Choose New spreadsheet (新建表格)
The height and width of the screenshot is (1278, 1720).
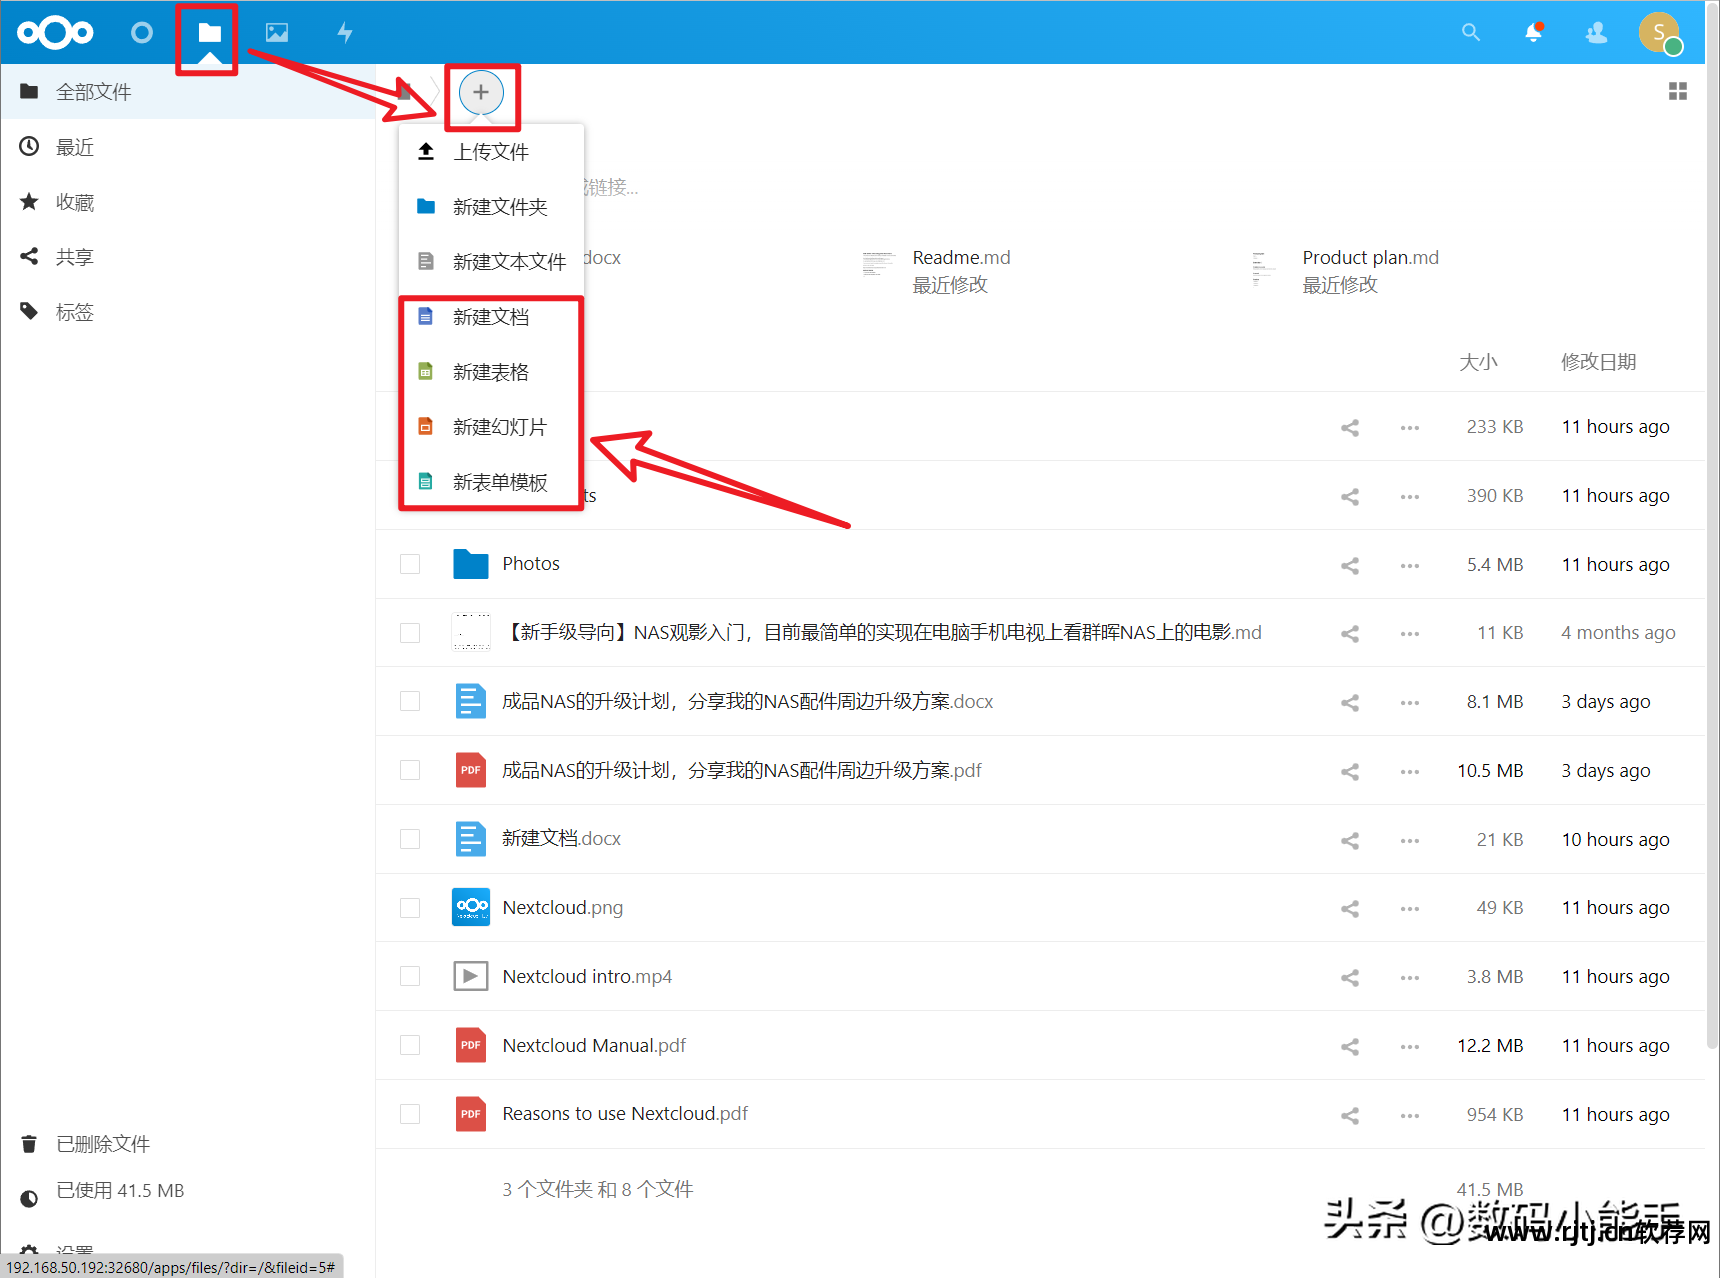coord(491,372)
